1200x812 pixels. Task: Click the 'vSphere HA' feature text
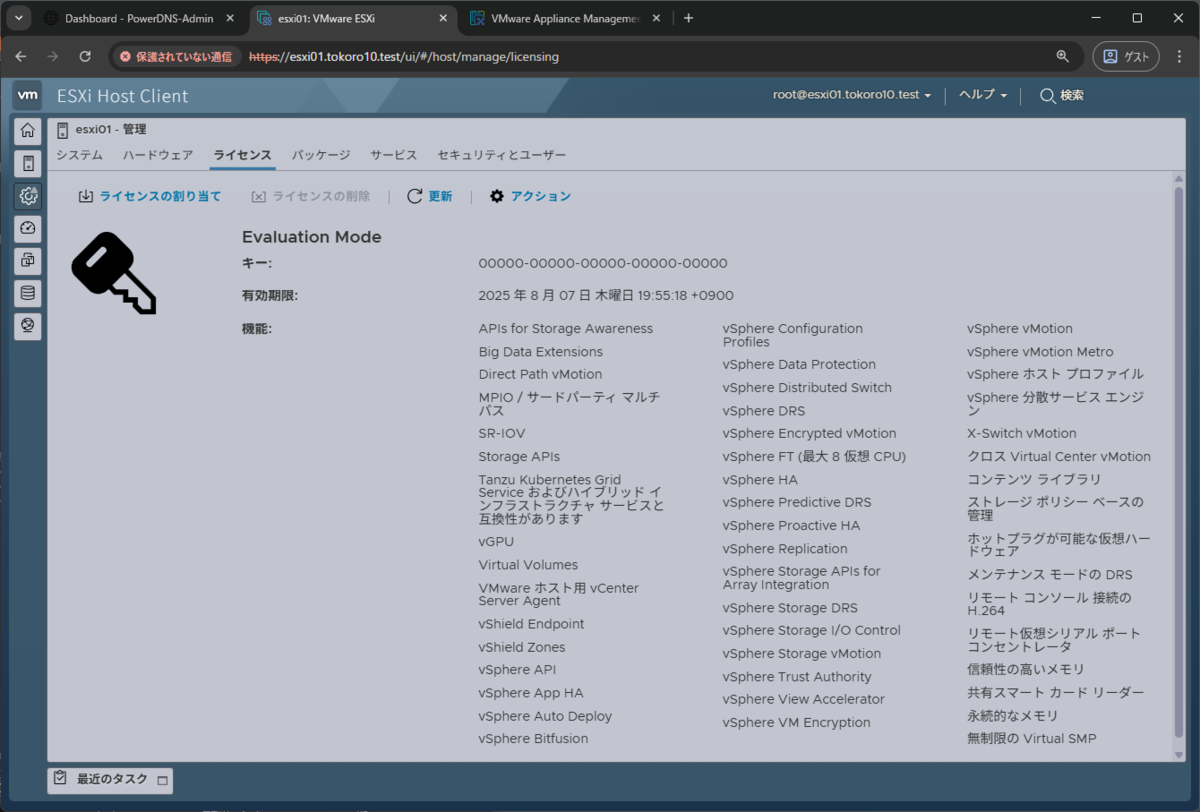[760, 480]
